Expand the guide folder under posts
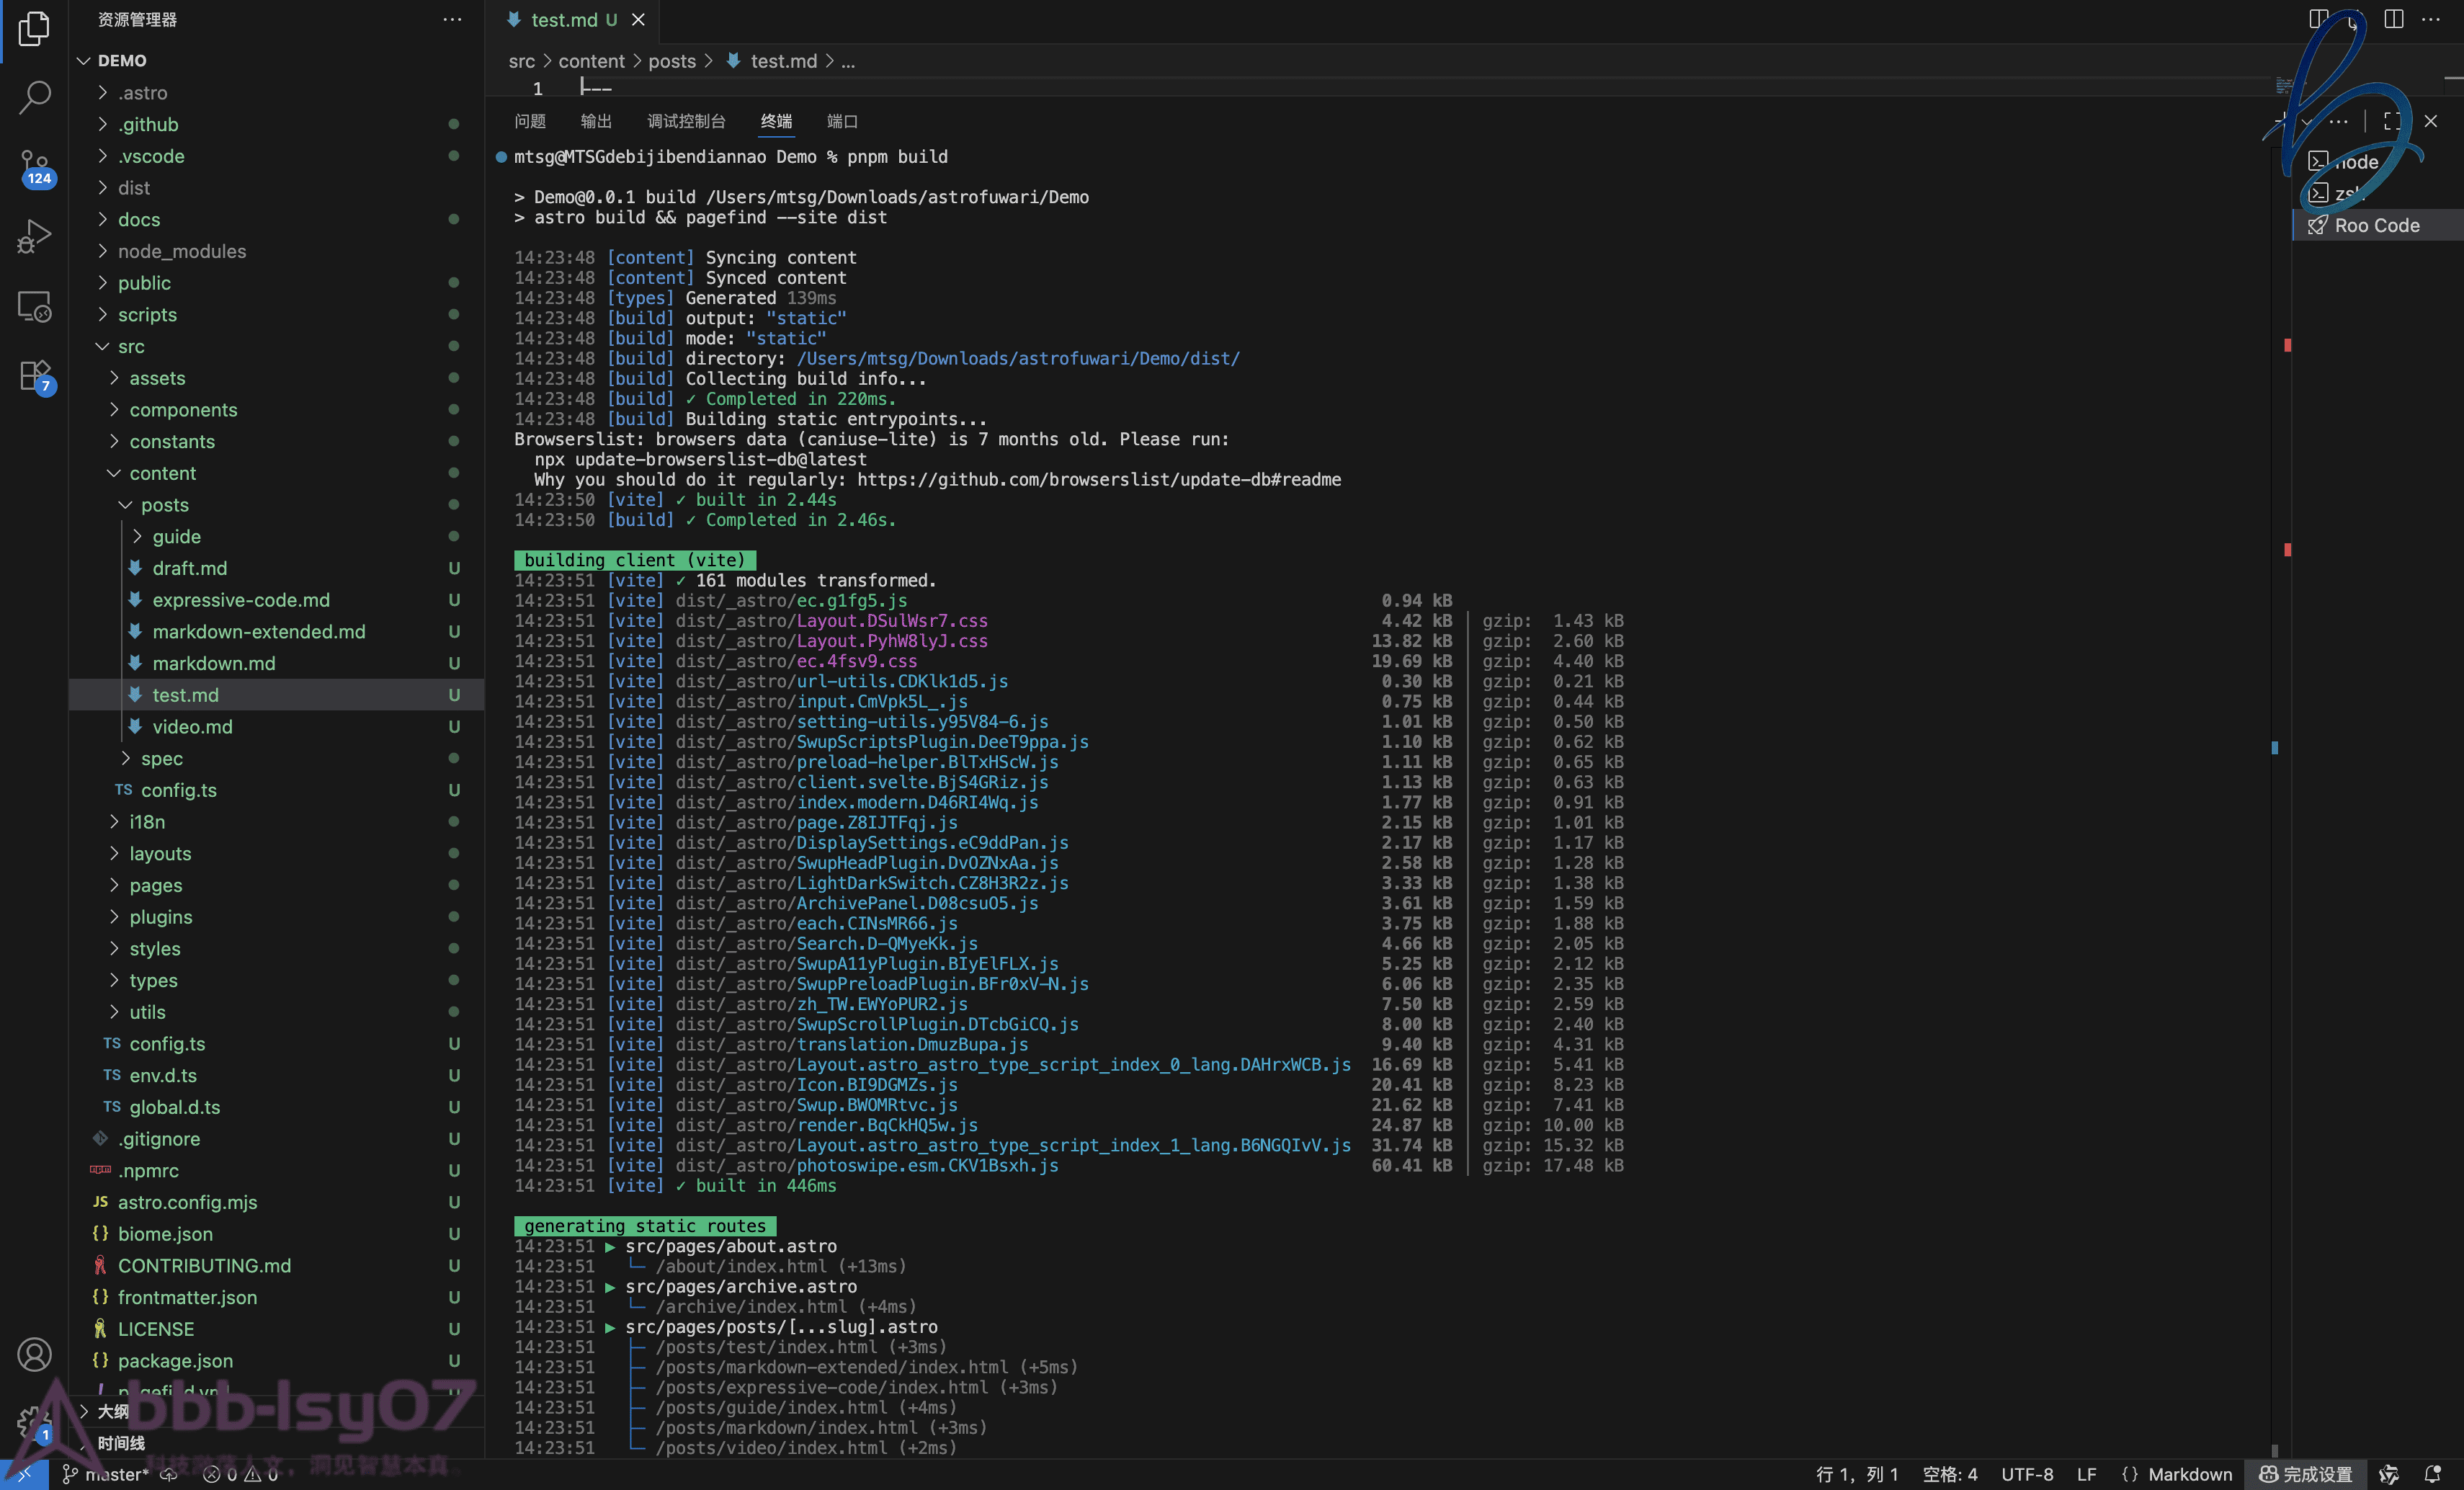This screenshot has width=2464, height=1490. [x=176, y=536]
